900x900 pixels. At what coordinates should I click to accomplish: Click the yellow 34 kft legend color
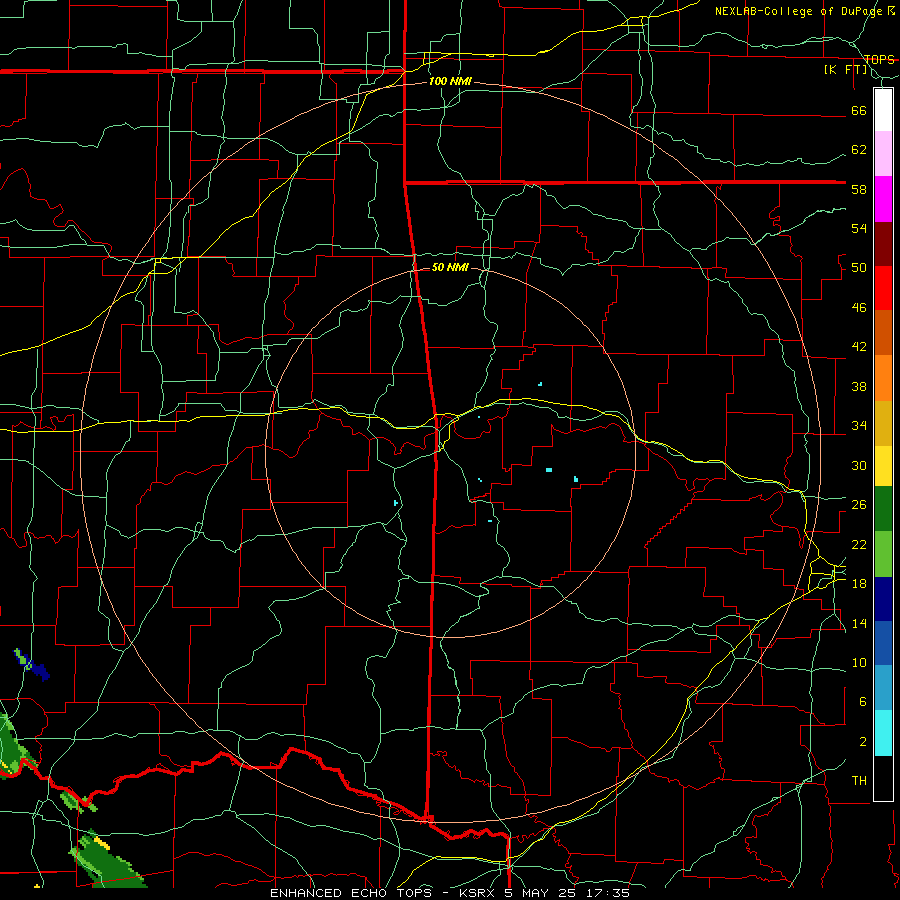click(883, 465)
